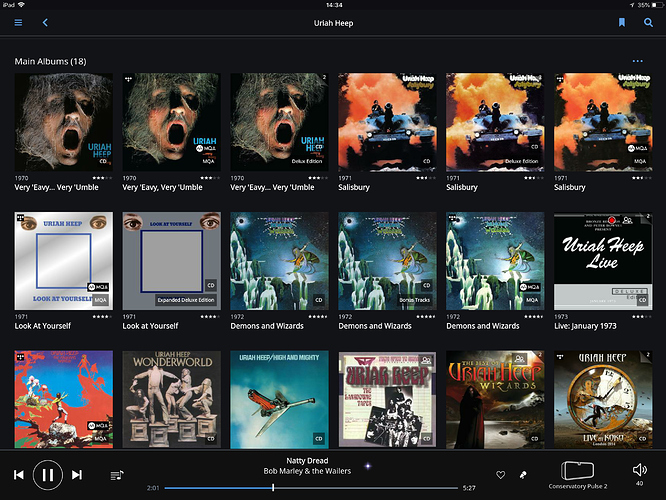Open 1970 Very 'Eavy... Very 'Umble CD album
The width and height of the screenshot is (666, 500).
coord(64,122)
